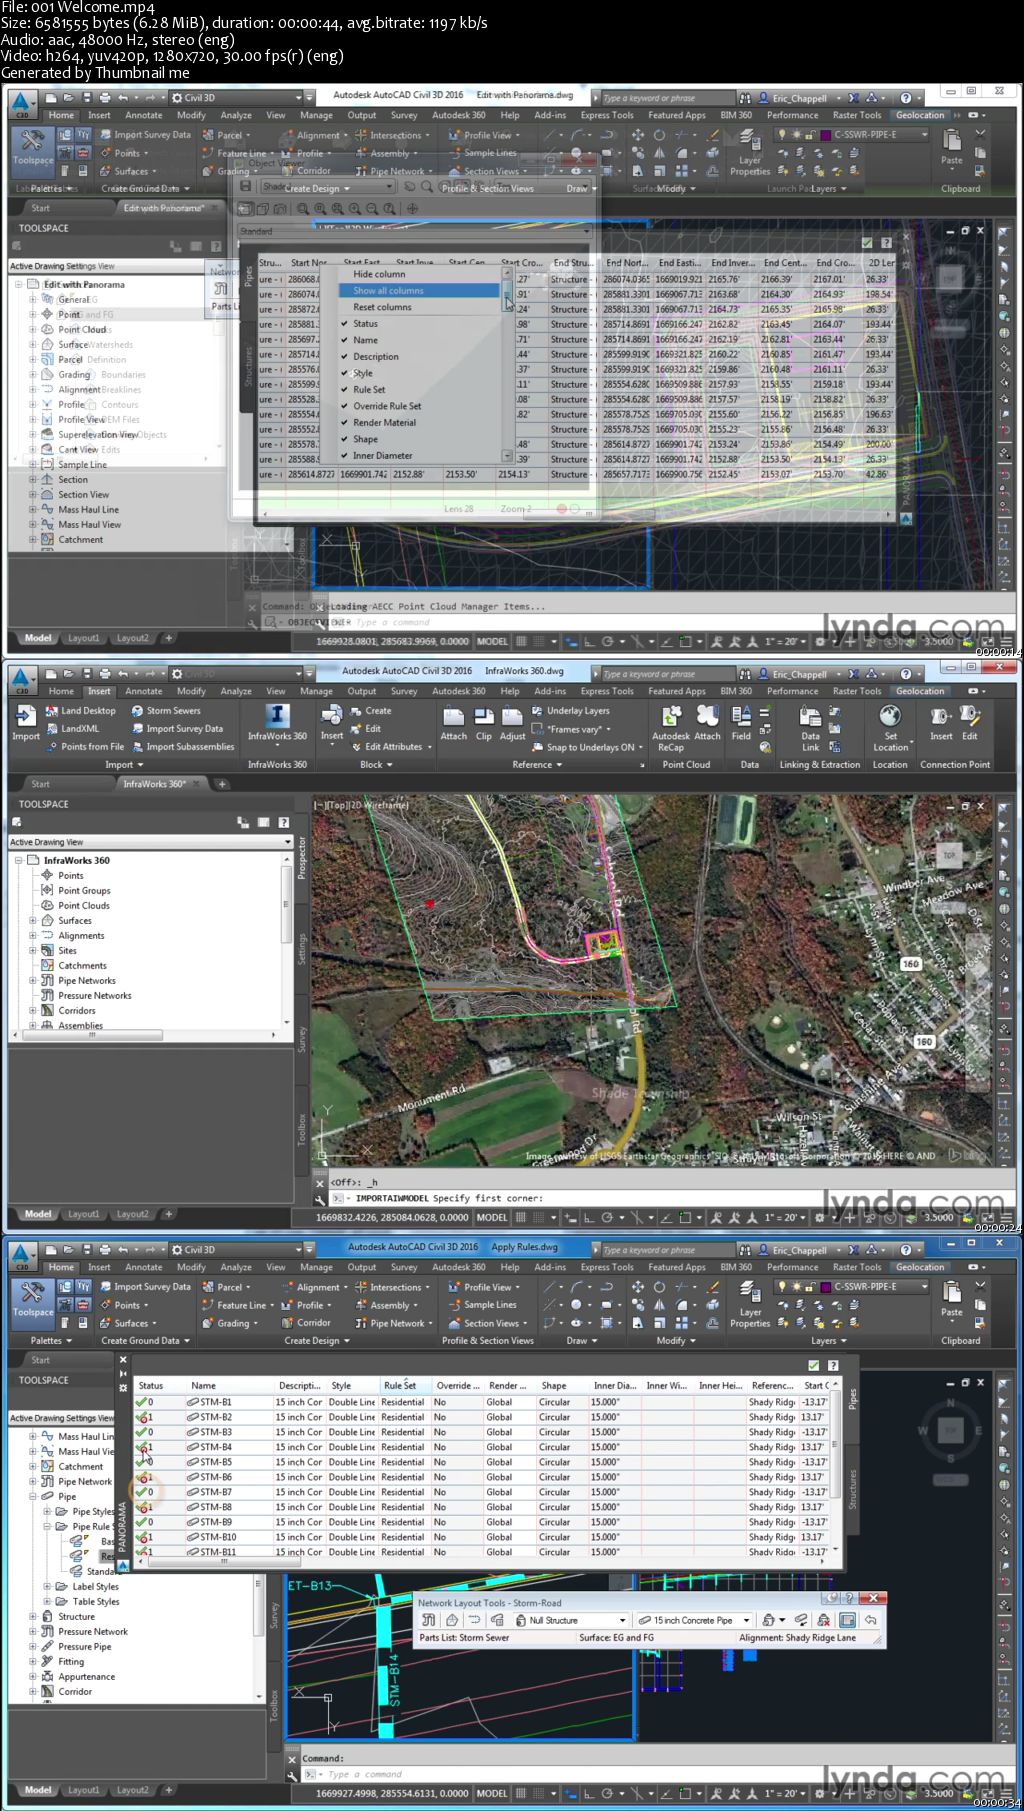The image size is (1024, 1811).
Task: Open Annotate ribbon tab in InfraWorks 360.dwg window
Action: coord(144,691)
